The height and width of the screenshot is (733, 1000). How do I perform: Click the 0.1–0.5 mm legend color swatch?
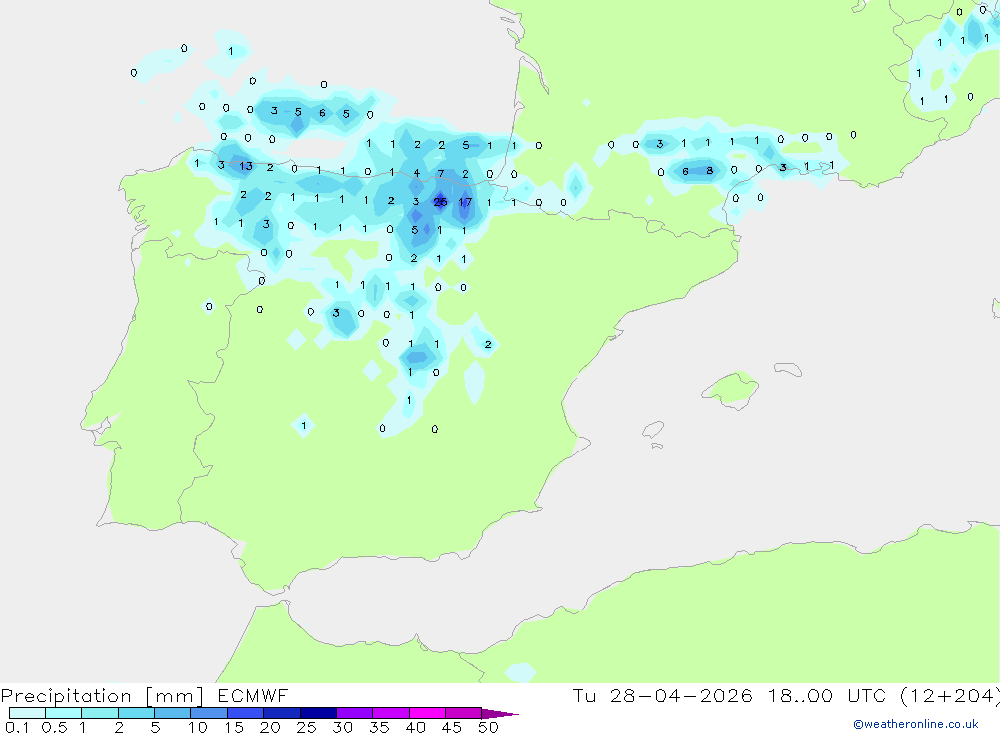pyautogui.click(x=27, y=713)
